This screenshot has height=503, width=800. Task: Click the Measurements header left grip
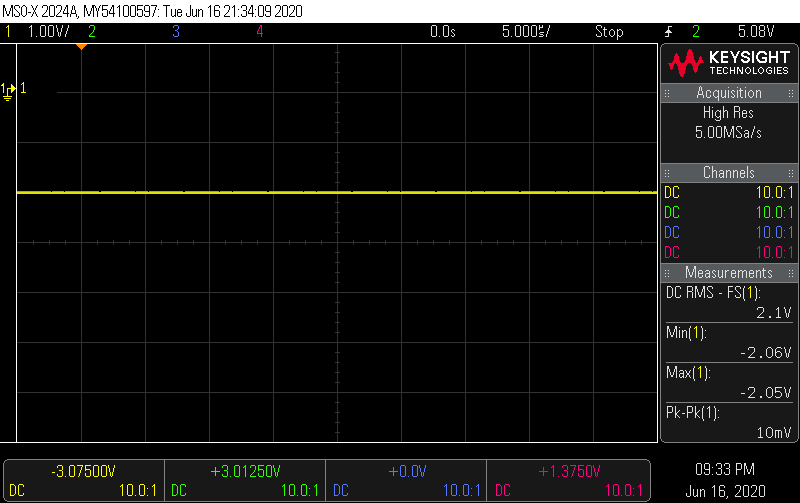(667, 273)
